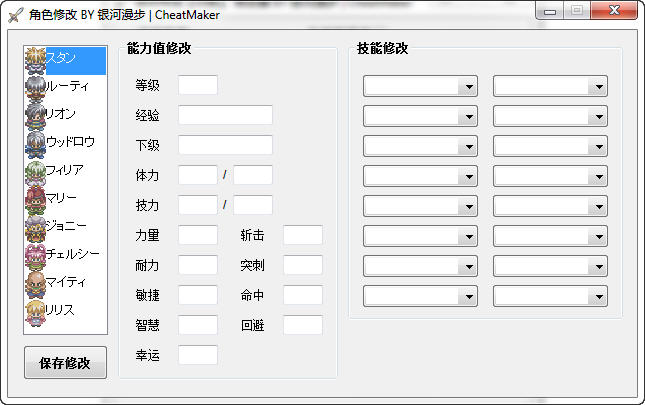The image size is (645, 405).
Task: Choose the チェルシー sprite icon
Action: click(x=36, y=255)
